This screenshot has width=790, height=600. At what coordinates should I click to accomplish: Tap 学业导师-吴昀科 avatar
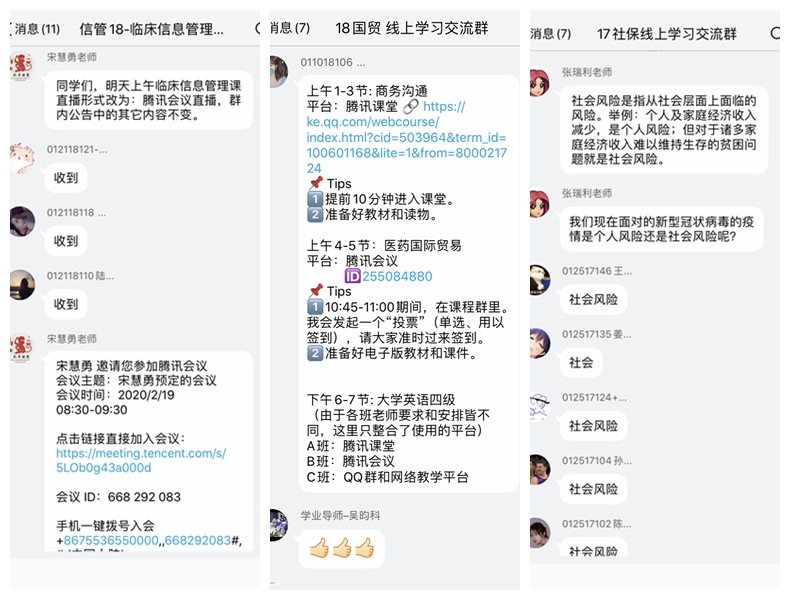pyautogui.click(x=279, y=525)
